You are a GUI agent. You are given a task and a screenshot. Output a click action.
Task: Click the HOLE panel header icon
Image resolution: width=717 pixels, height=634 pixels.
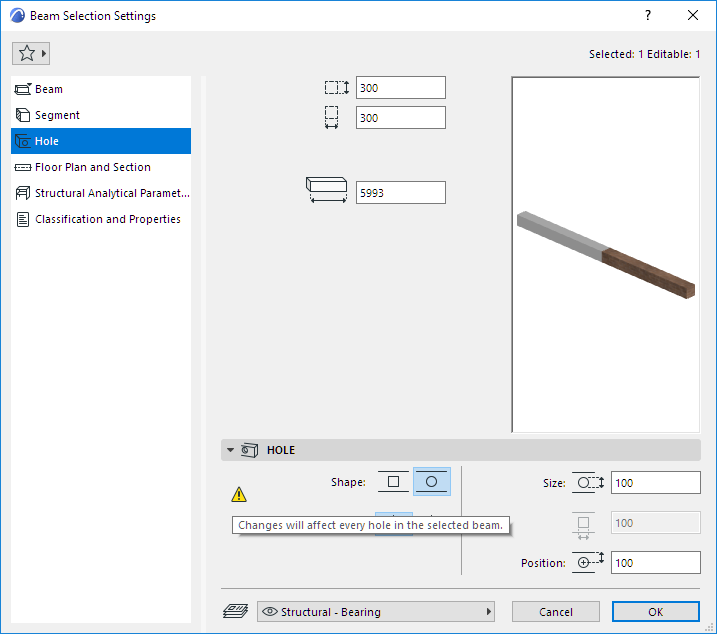click(x=250, y=450)
